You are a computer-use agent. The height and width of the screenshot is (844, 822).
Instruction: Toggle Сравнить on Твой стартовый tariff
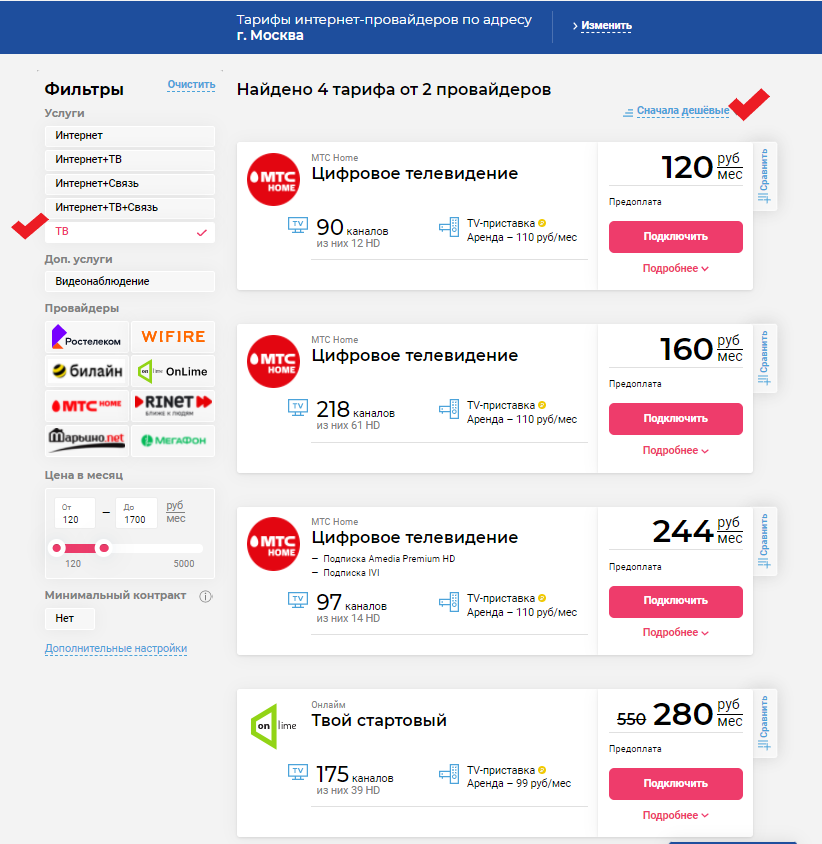[764, 723]
